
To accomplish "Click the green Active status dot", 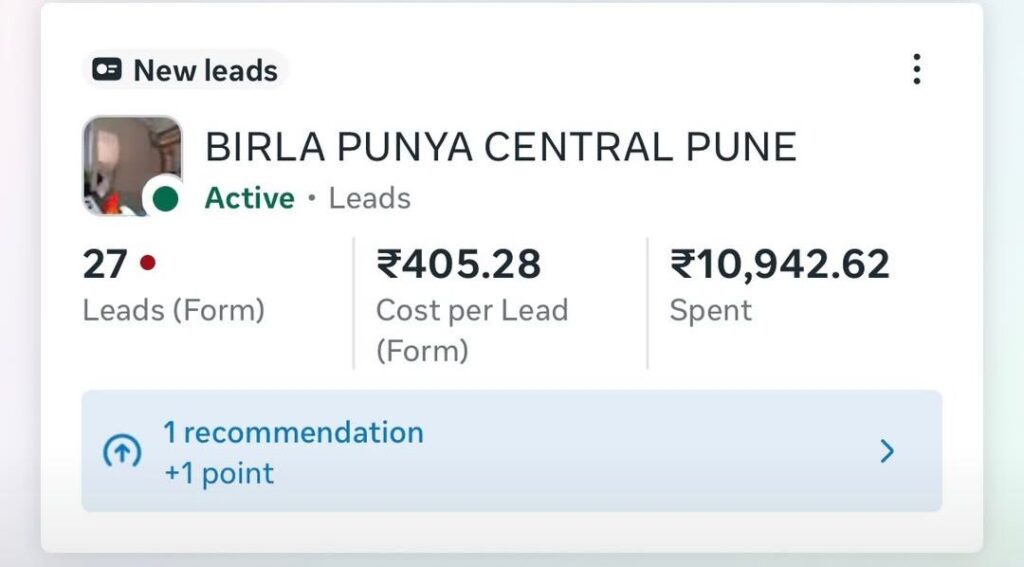I will point(165,199).
